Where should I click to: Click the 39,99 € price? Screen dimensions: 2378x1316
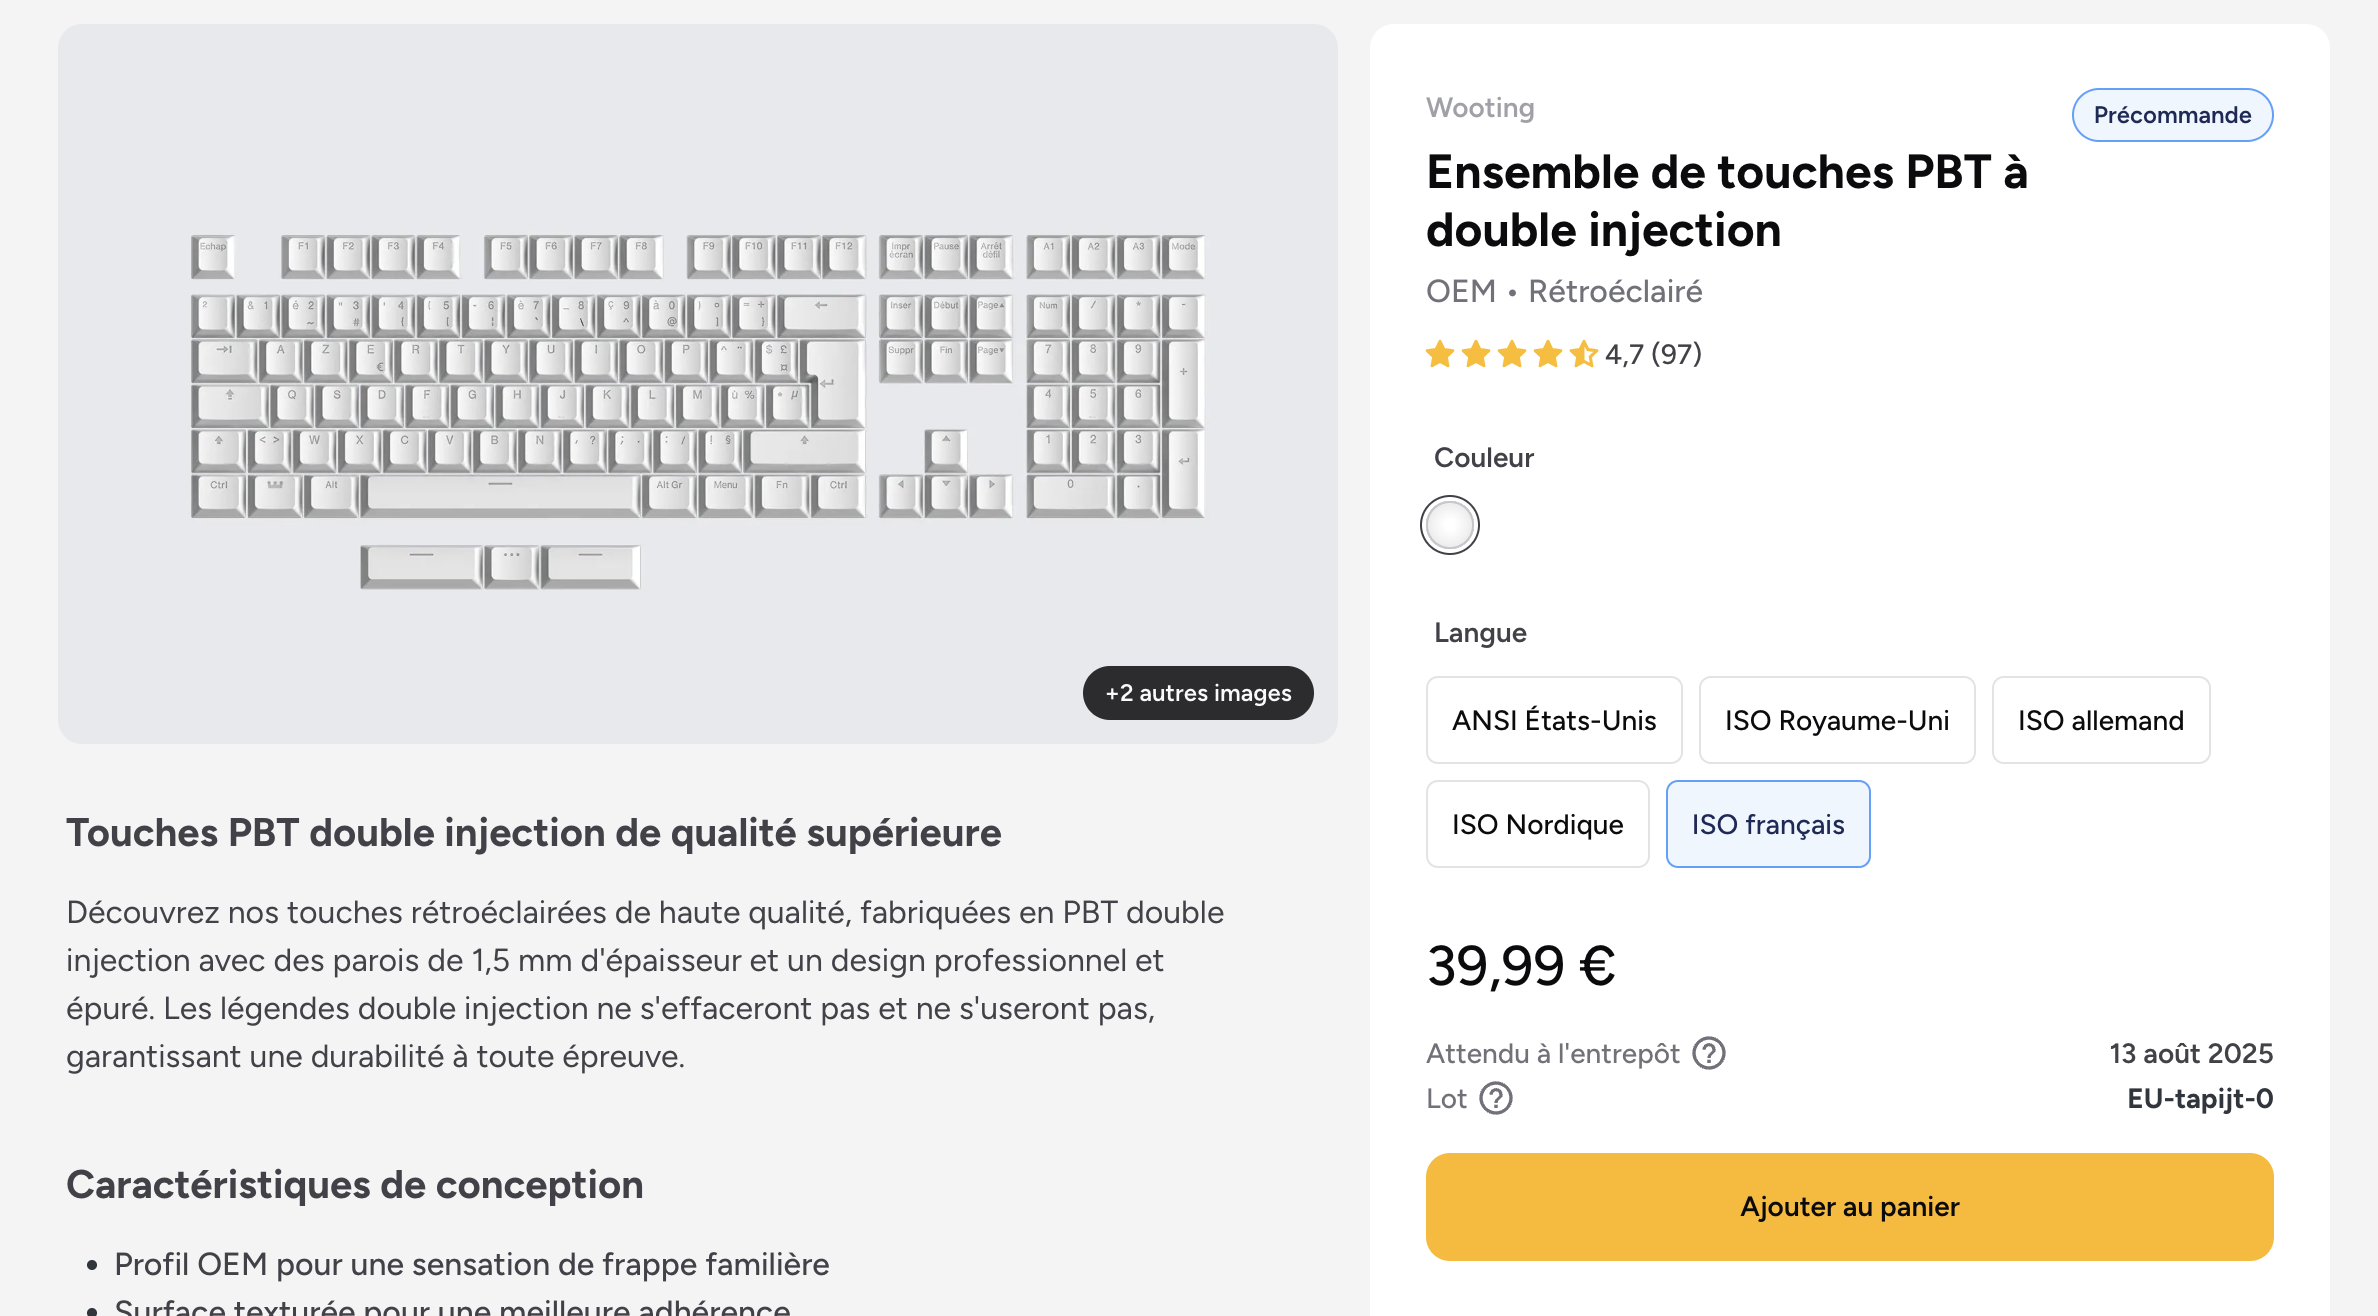click(1521, 966)
